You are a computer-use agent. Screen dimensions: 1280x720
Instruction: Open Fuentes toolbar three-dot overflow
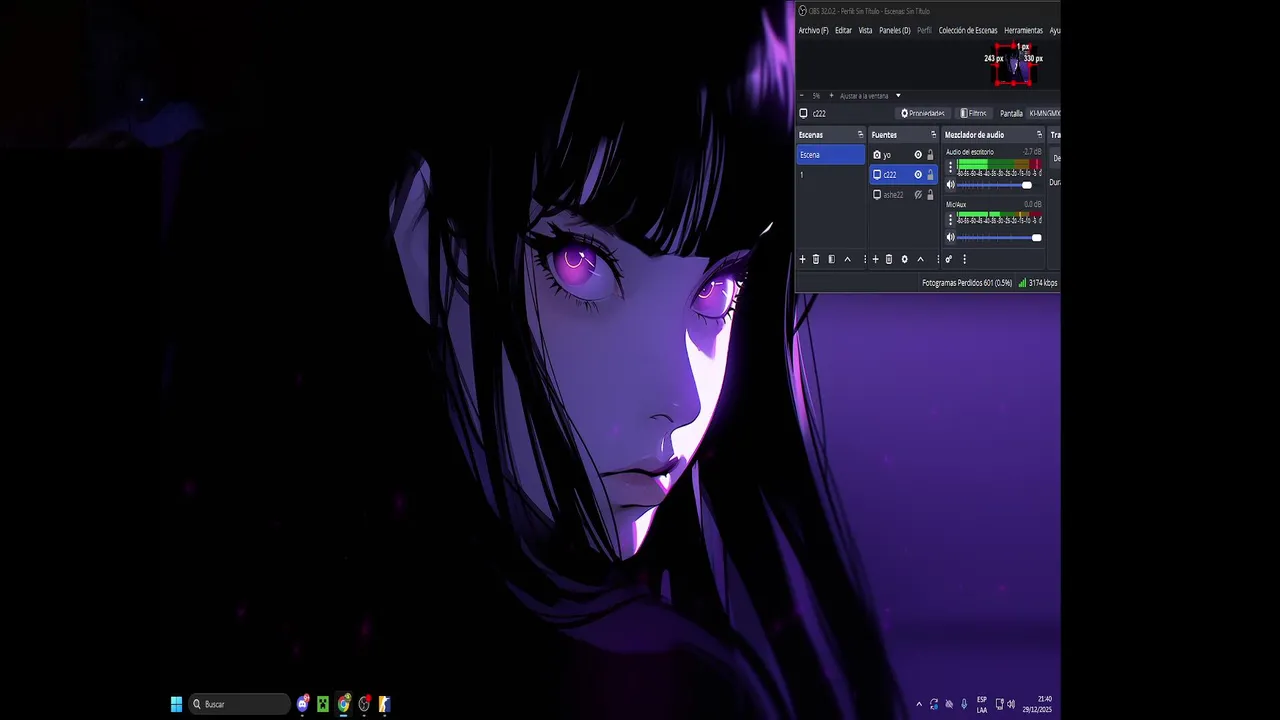938,259
